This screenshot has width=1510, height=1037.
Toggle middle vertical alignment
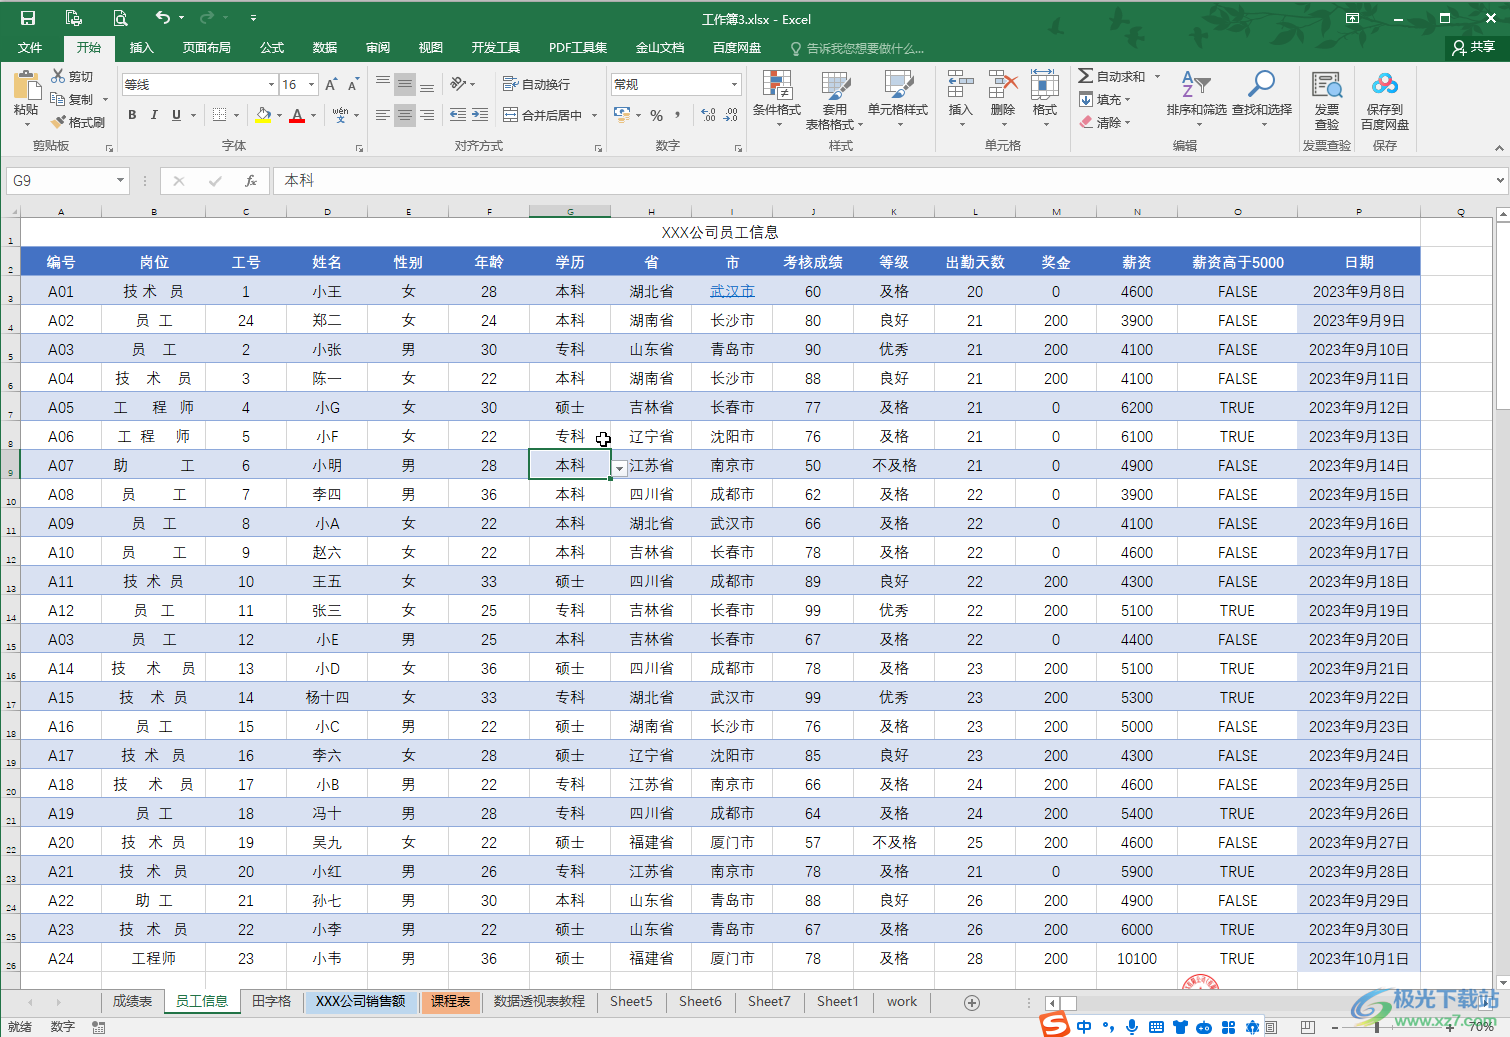(x=405, y=85)
